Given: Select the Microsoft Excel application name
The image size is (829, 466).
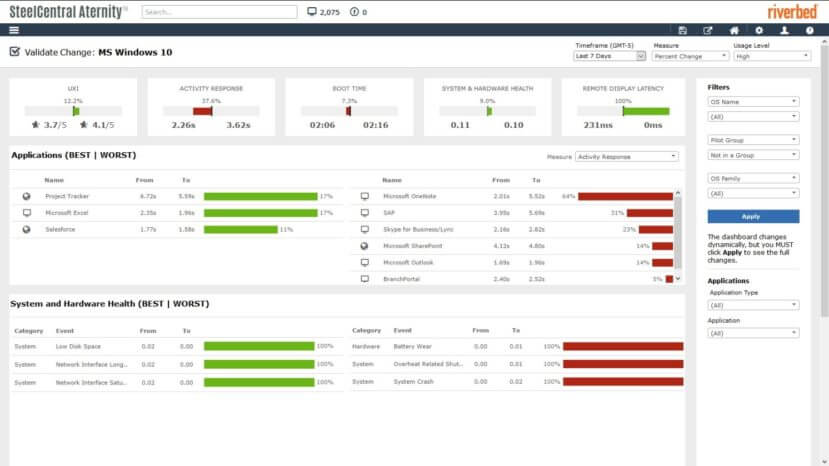Looking at the screenshot, I should coord(67,213).
